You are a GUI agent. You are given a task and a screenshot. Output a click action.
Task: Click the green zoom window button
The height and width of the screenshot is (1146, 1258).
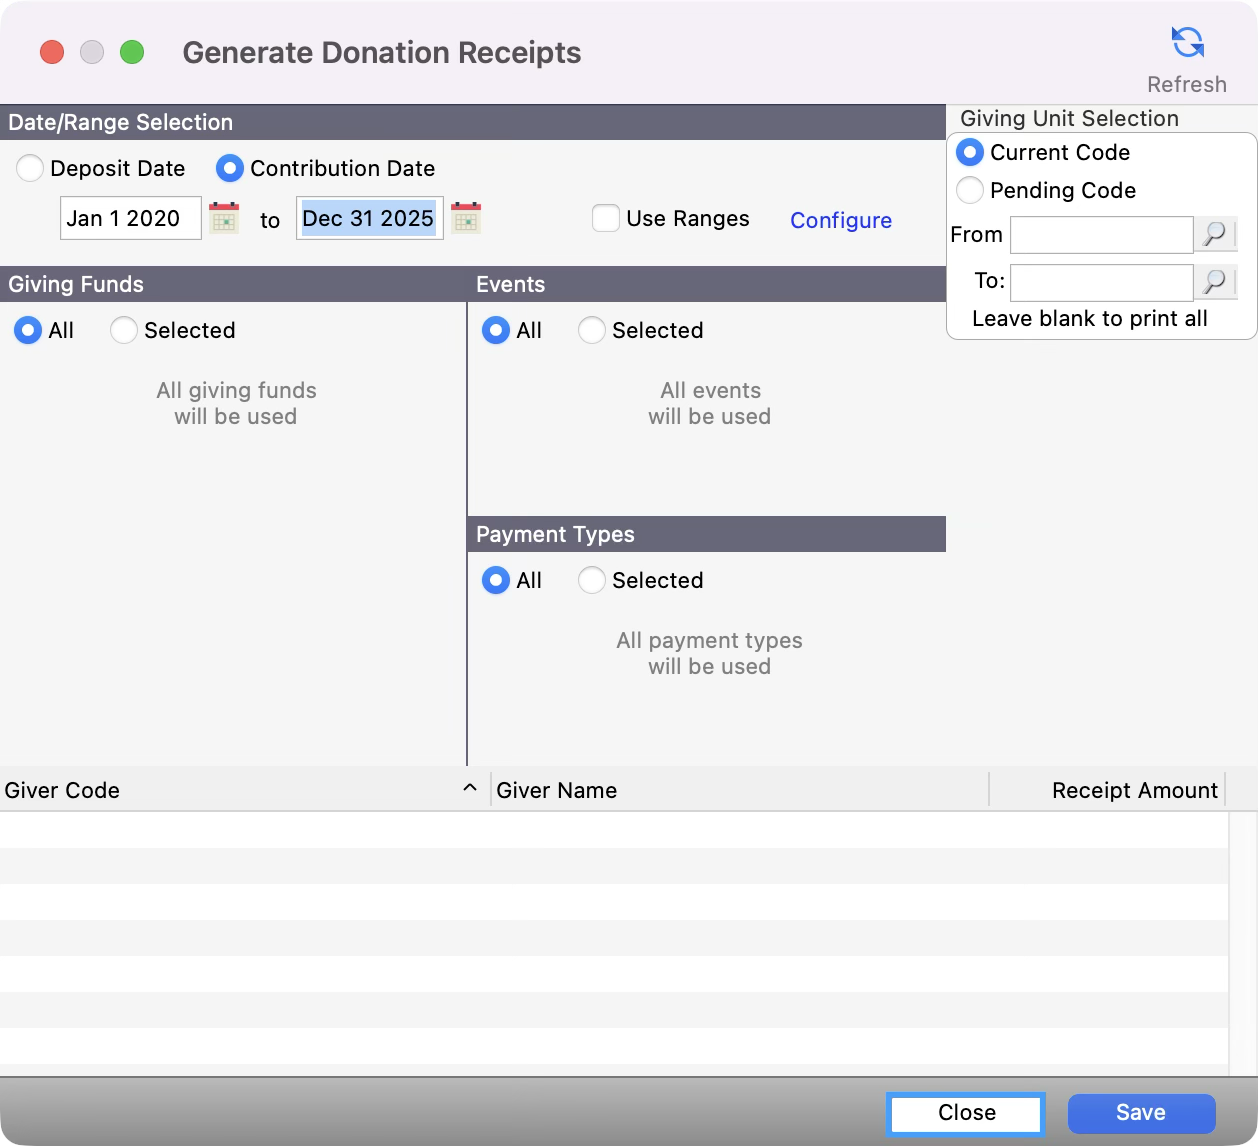click(x=132, y=52)
